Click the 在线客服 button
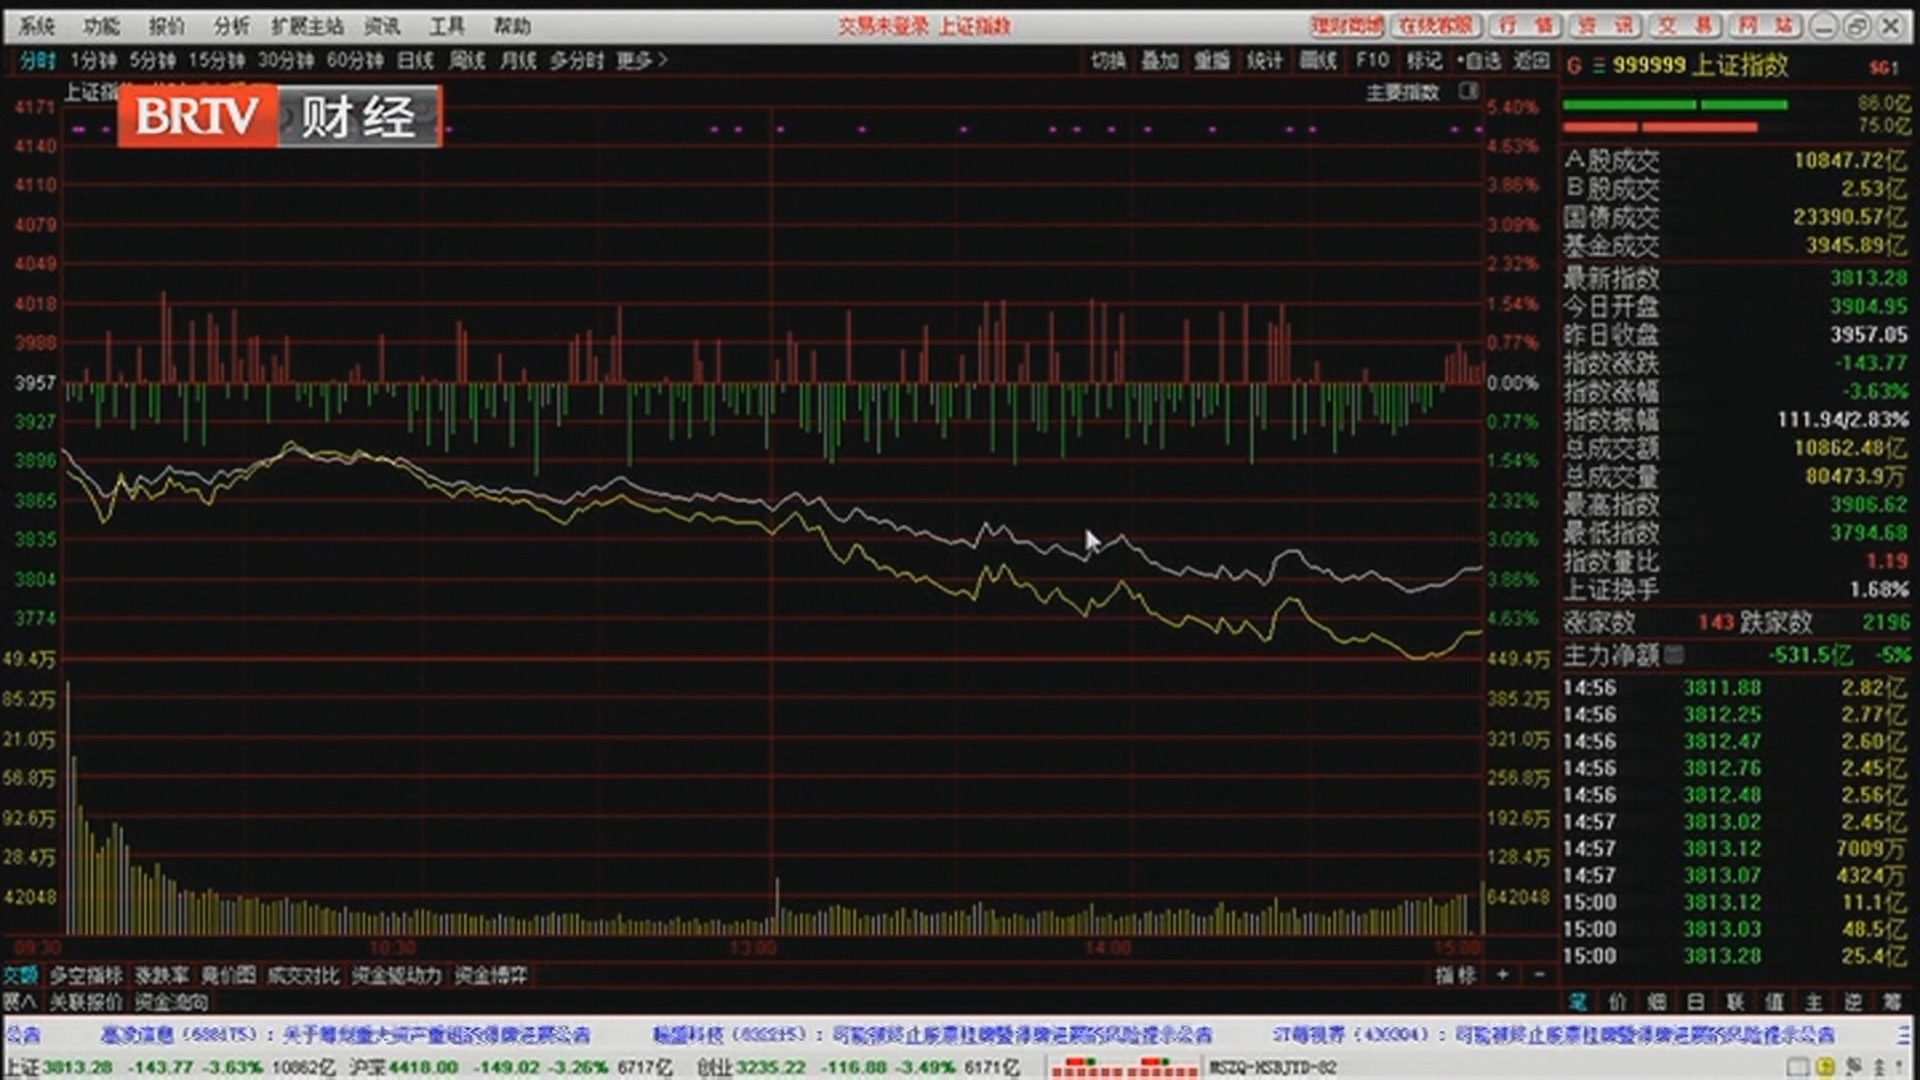1920x1080 pixels. pyautogui.click(x=1435, y=26)
